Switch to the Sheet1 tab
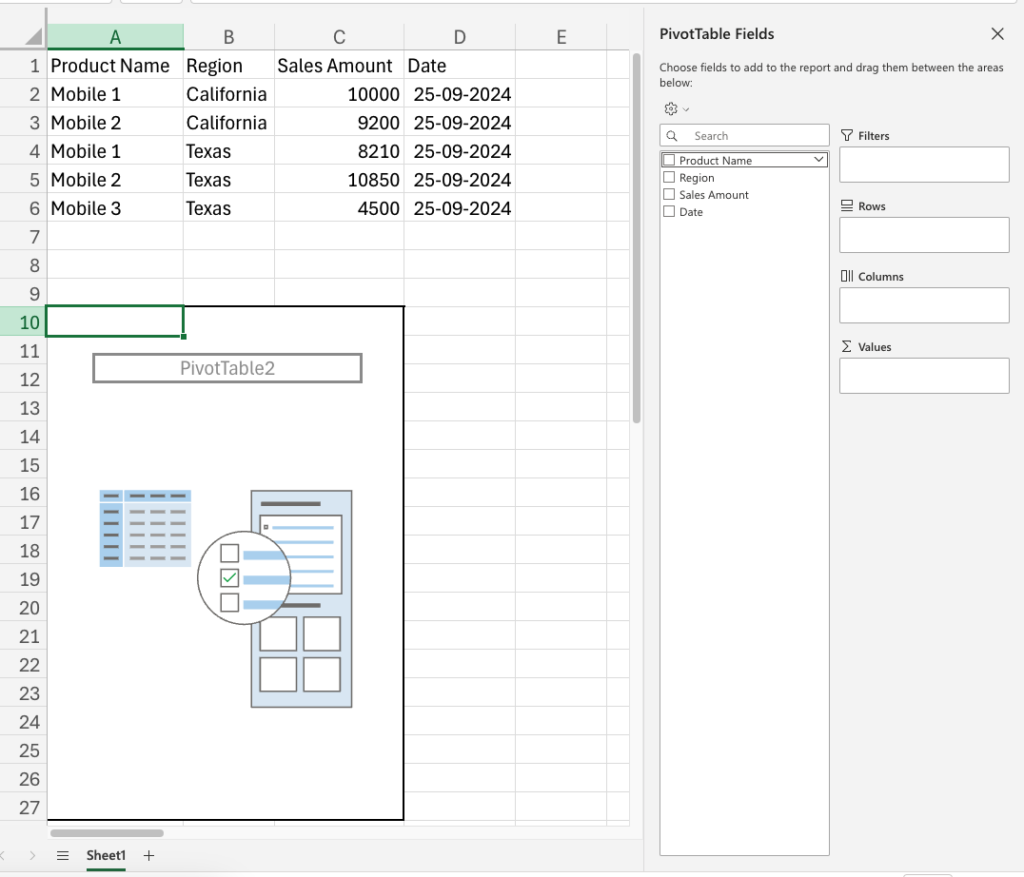Image resolution: width=1024 pixels, height=877 pixels. coord(105,856)
